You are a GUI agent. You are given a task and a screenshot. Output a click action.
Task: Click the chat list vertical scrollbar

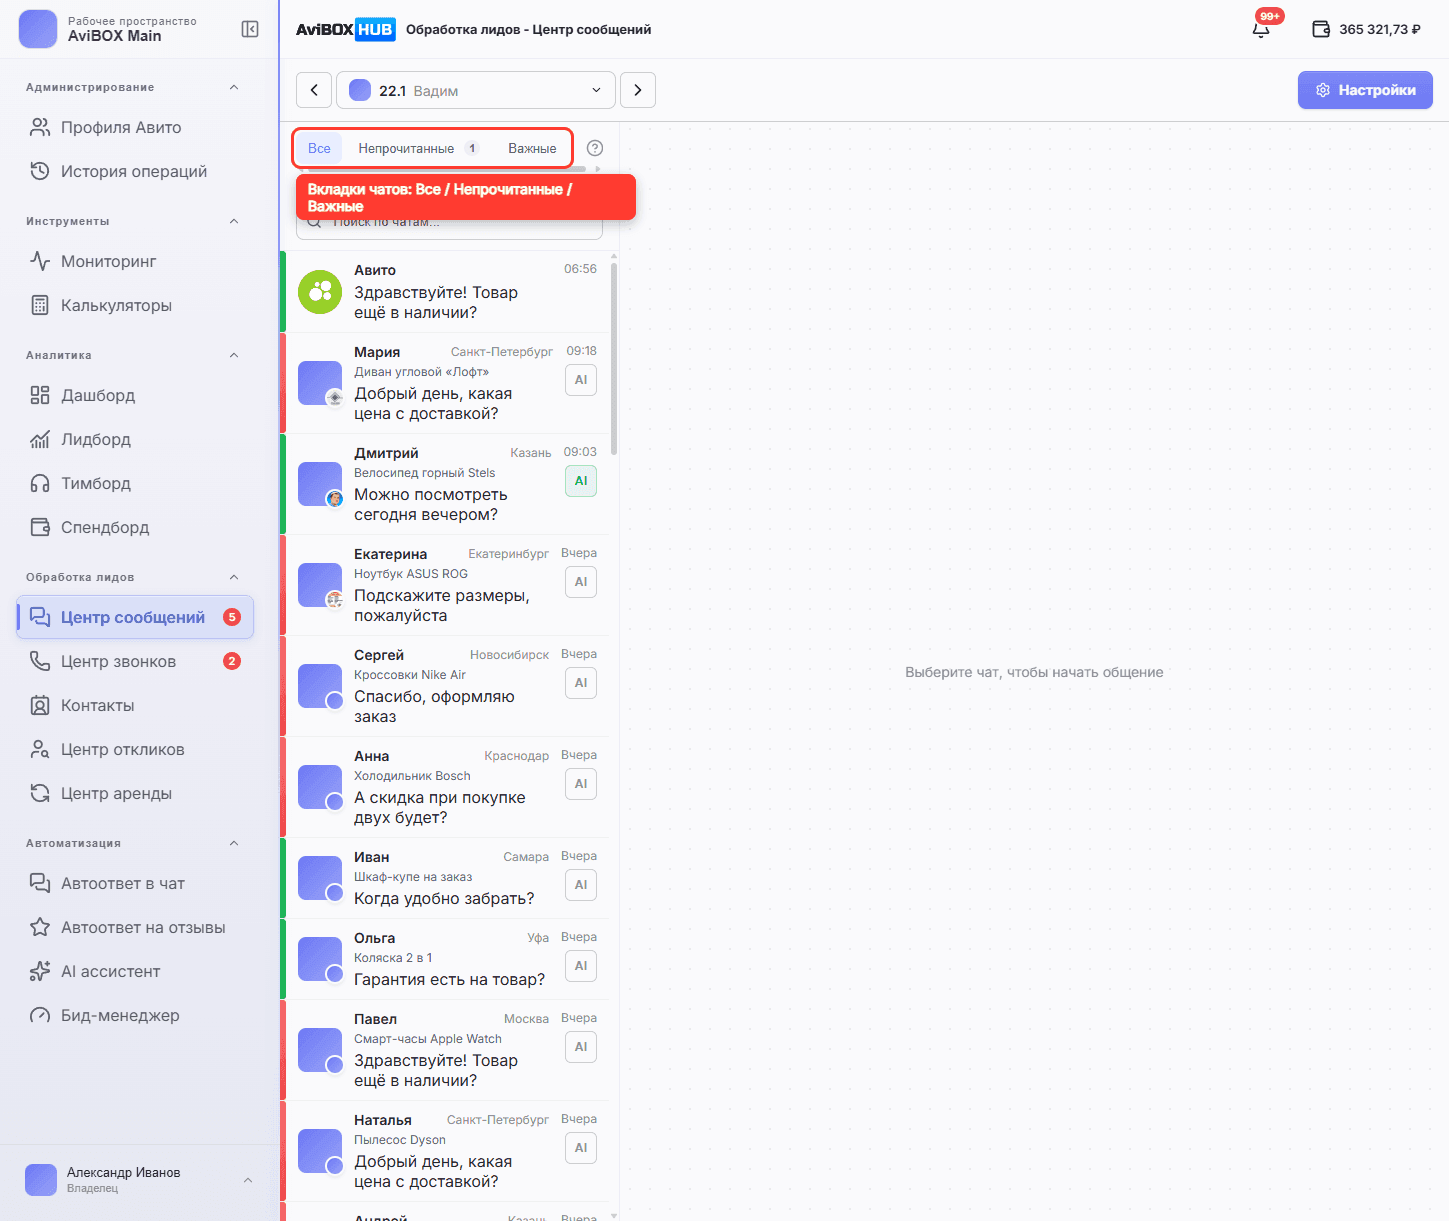tap(613, 358)
